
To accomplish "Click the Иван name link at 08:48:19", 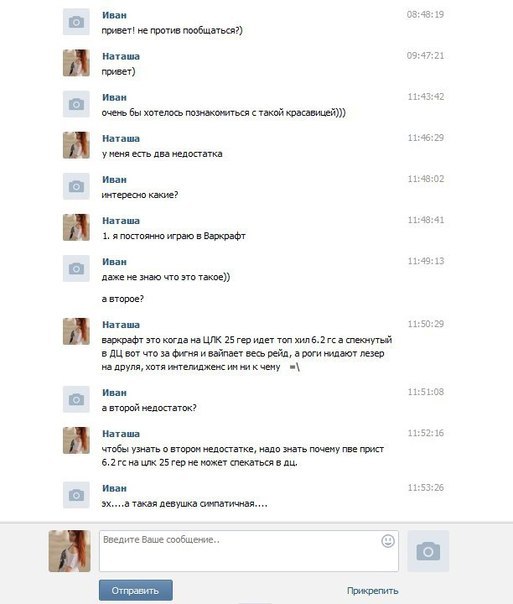I will (114, 15).
